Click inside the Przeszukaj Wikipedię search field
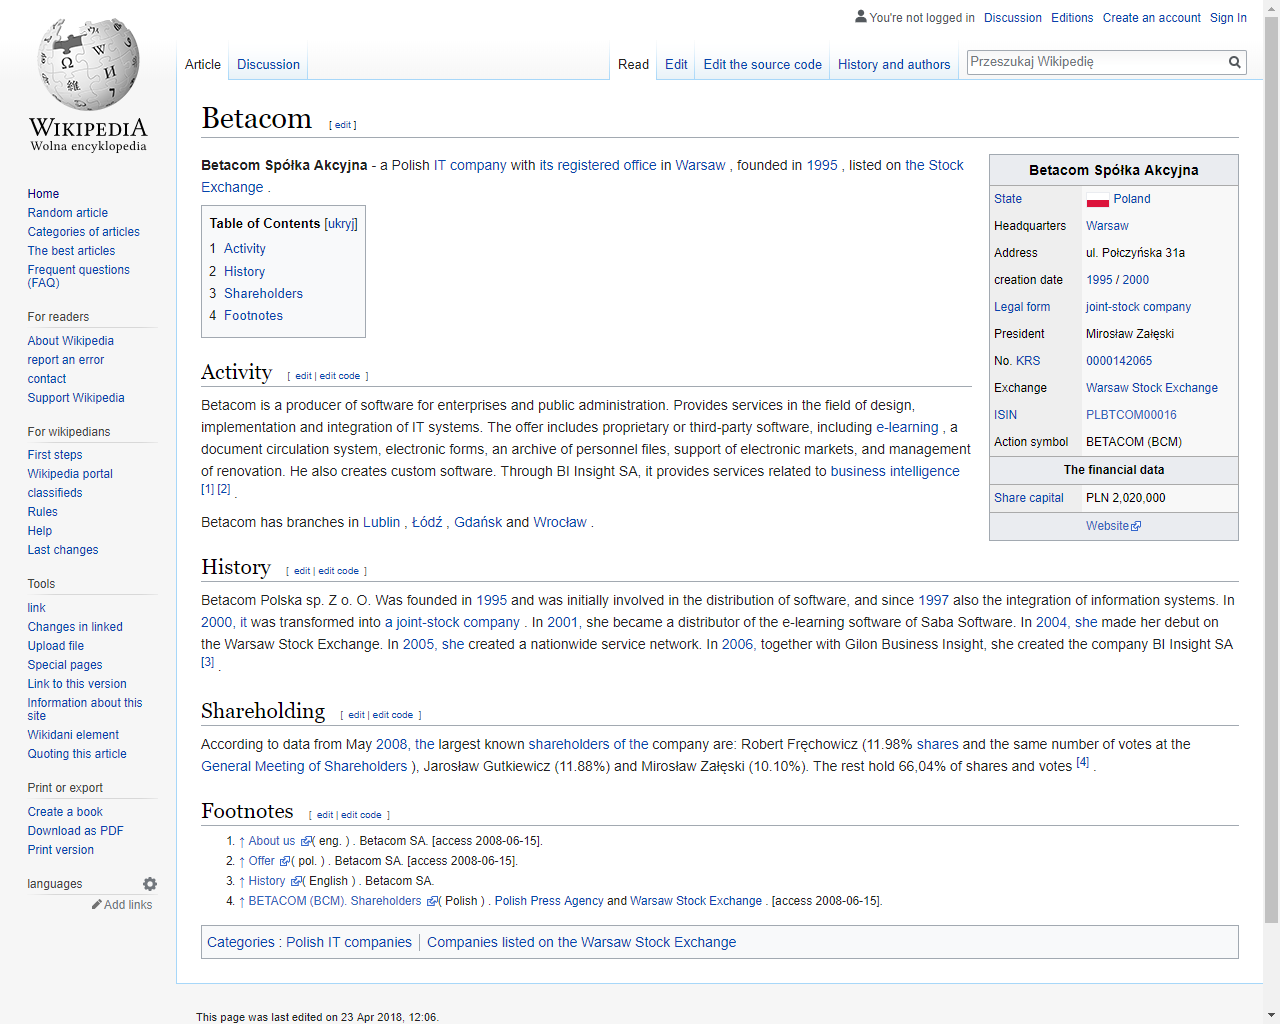This screenshot has height=1024, width=1280. (x=1095, y=62)
